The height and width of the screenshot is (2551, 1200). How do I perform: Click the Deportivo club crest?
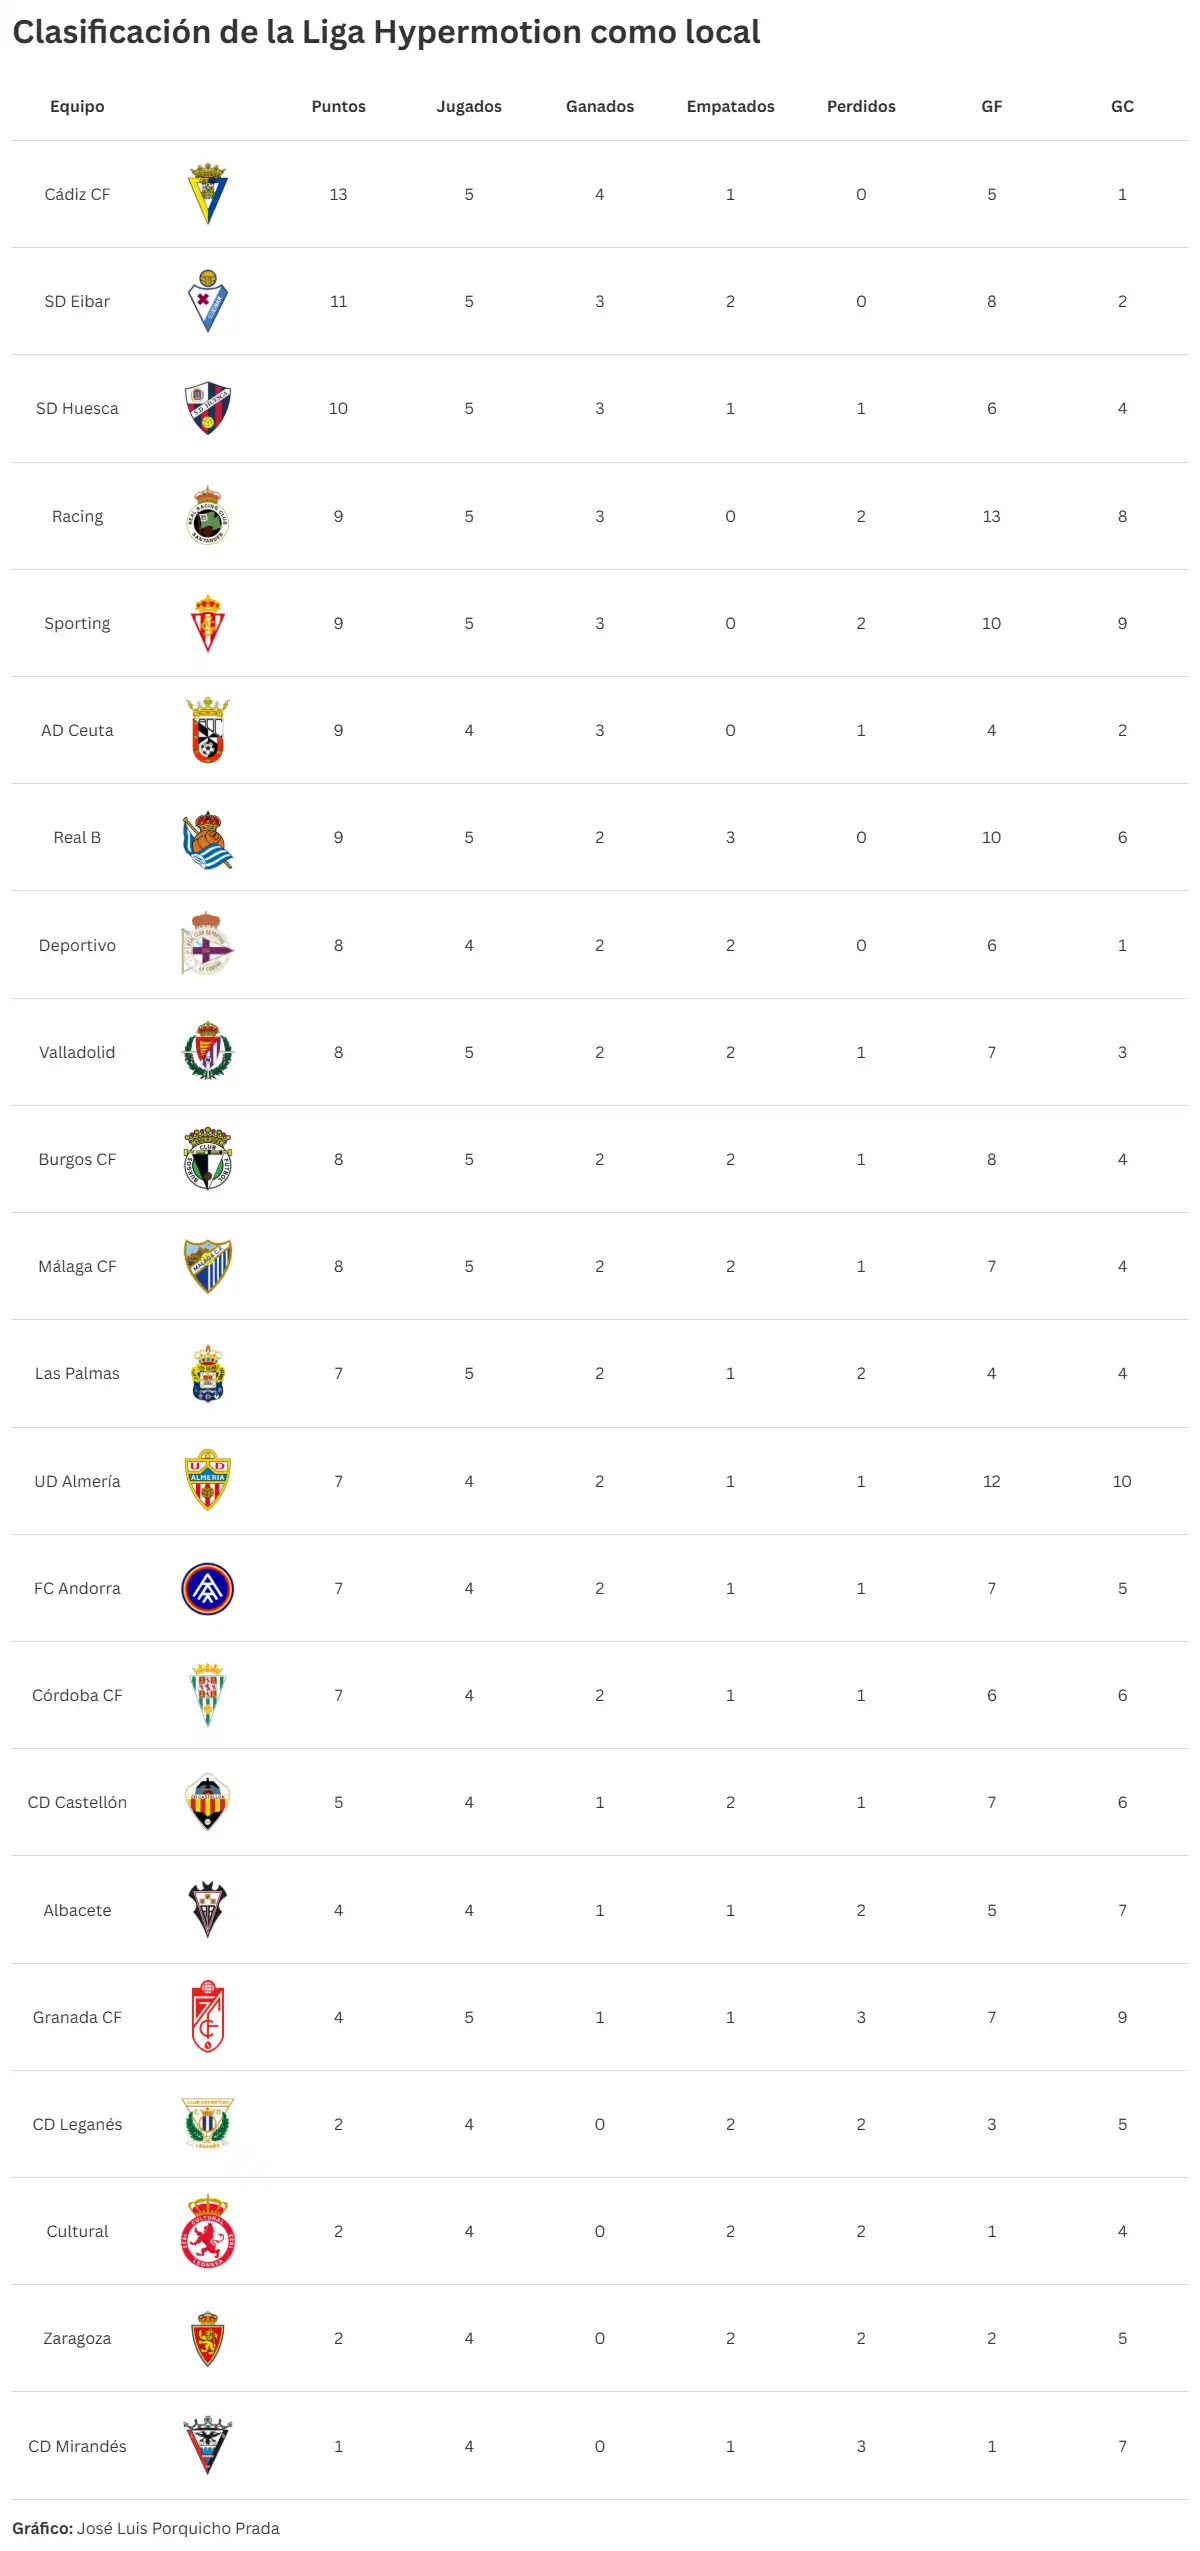208,945
